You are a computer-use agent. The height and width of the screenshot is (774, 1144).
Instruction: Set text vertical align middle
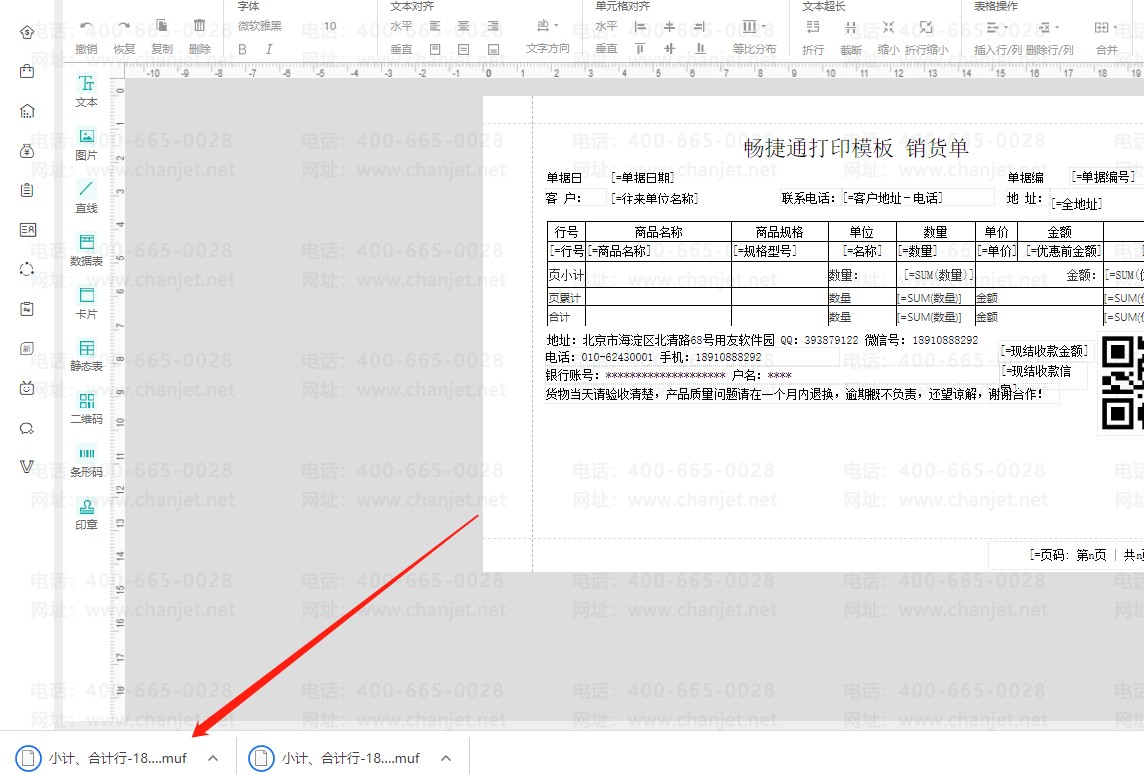[463, 50]
